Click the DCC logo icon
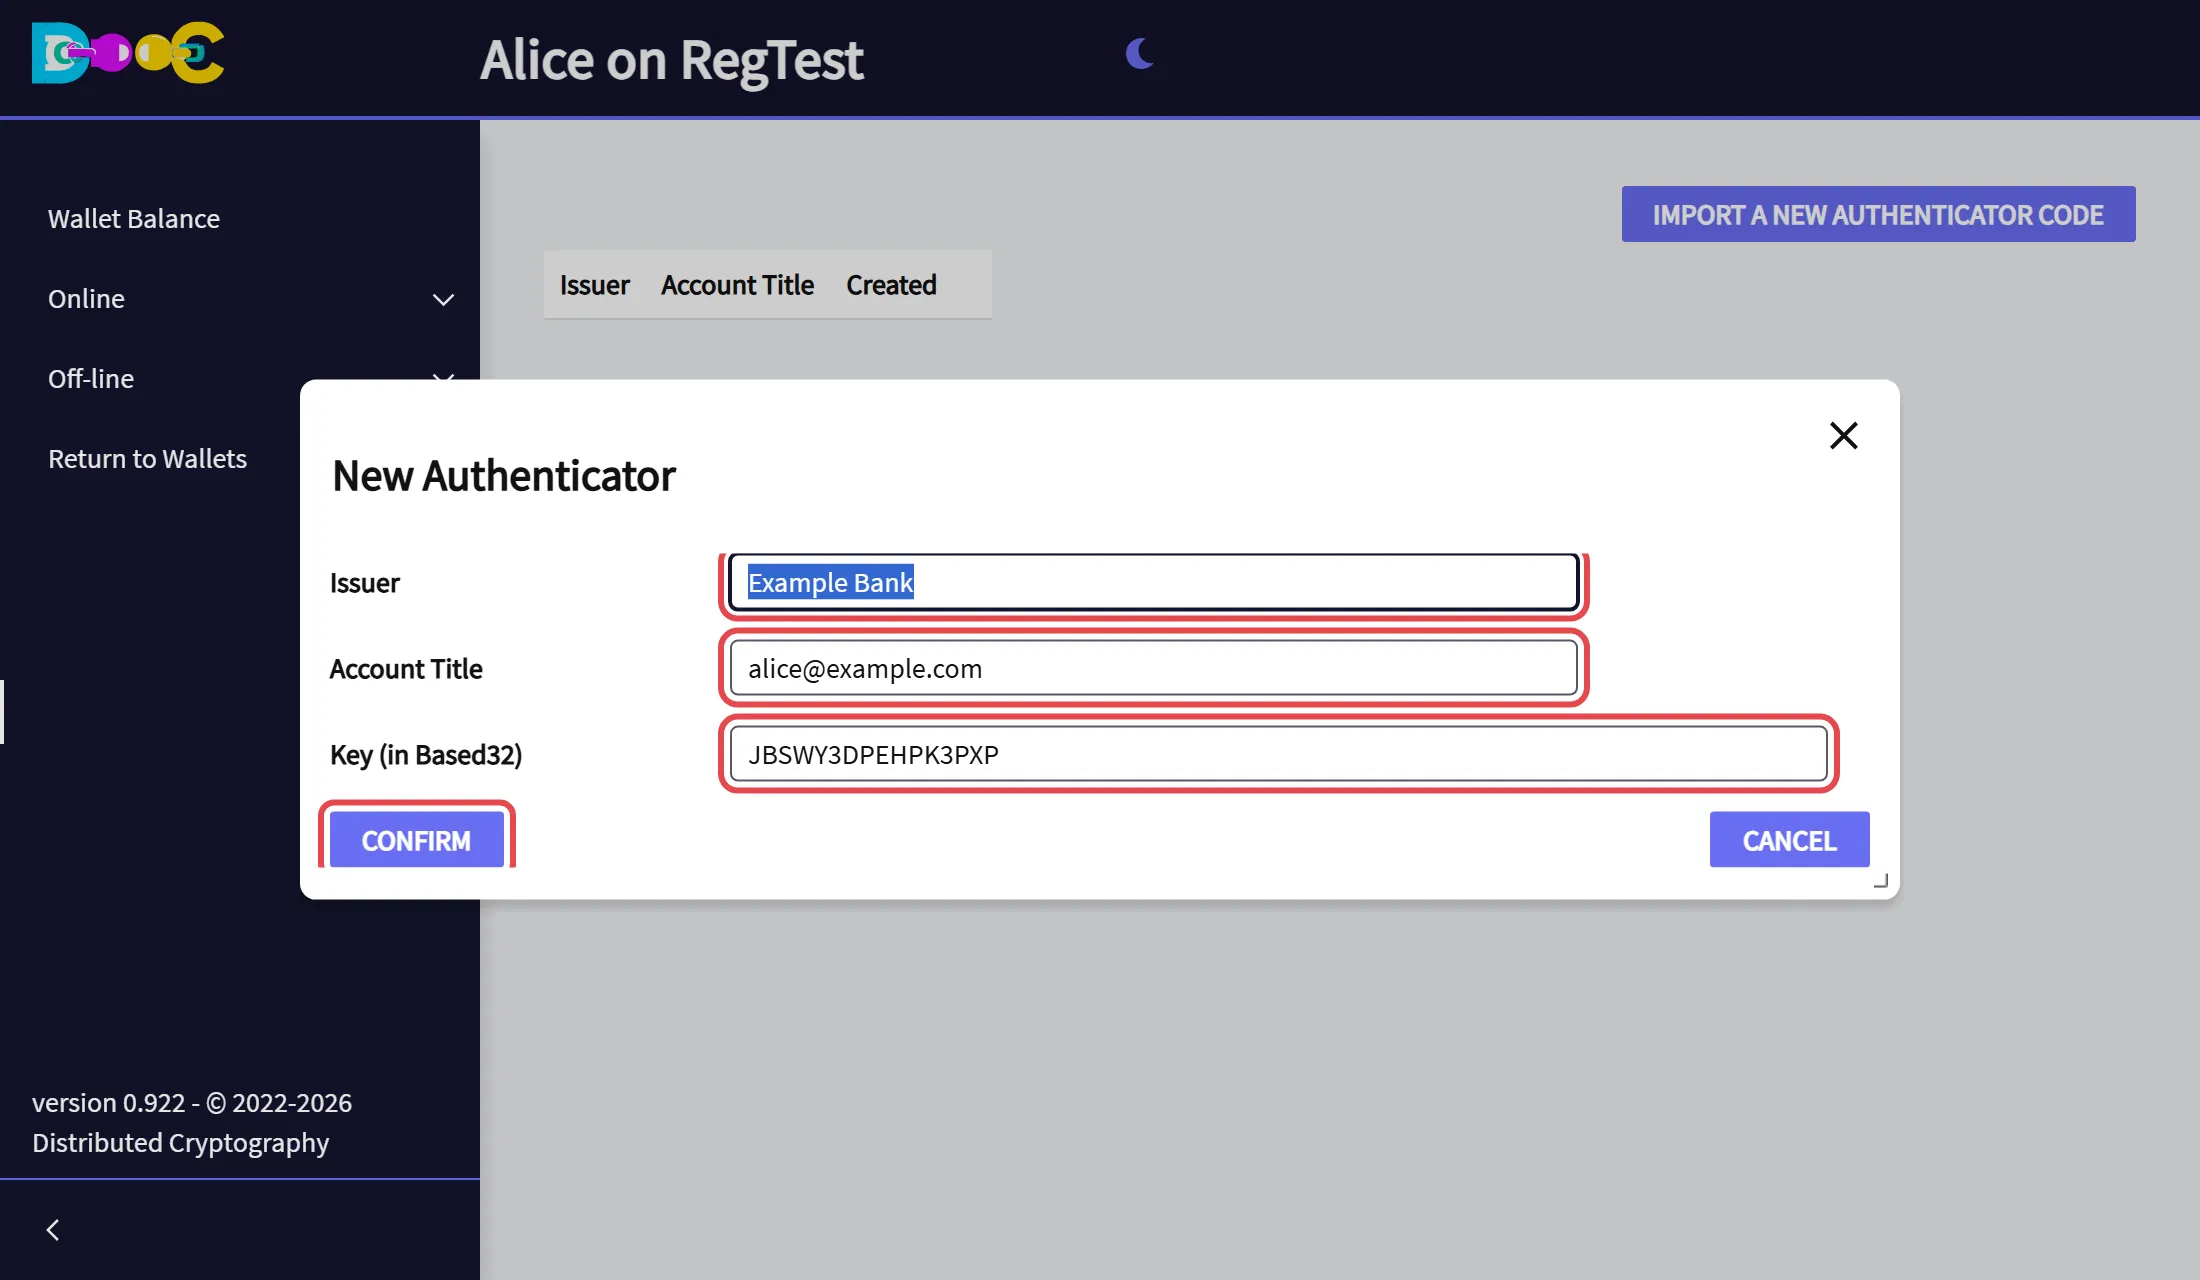Image resolution: width=2200 pixels, height=1280 pixels. [x=128, y=53]
